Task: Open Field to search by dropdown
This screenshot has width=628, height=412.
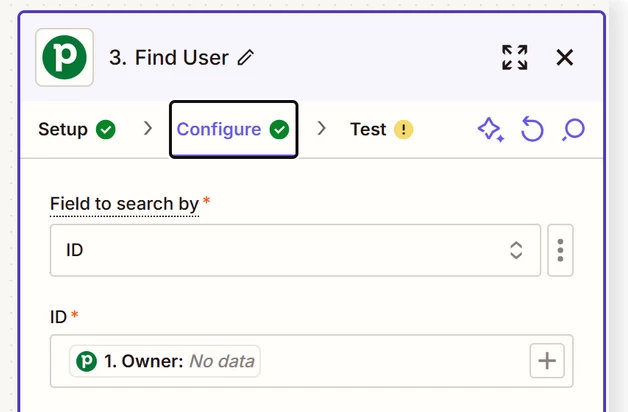Action: click(x=295, y=250)
